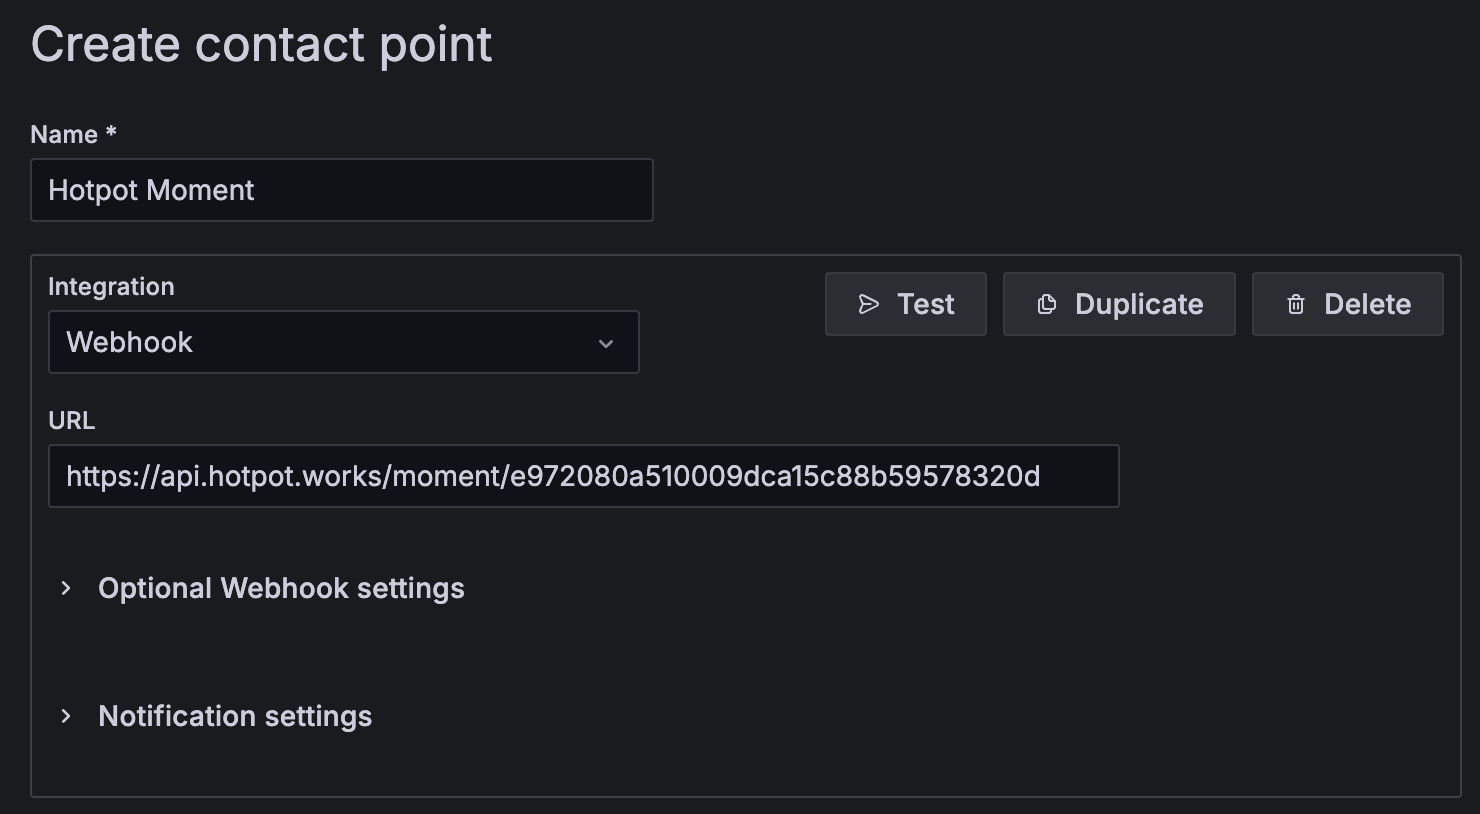Place cursor at the URL's trailing hash text
Image resolution: width=1480 pixels, height=814 pixels.
click(775, 476)
